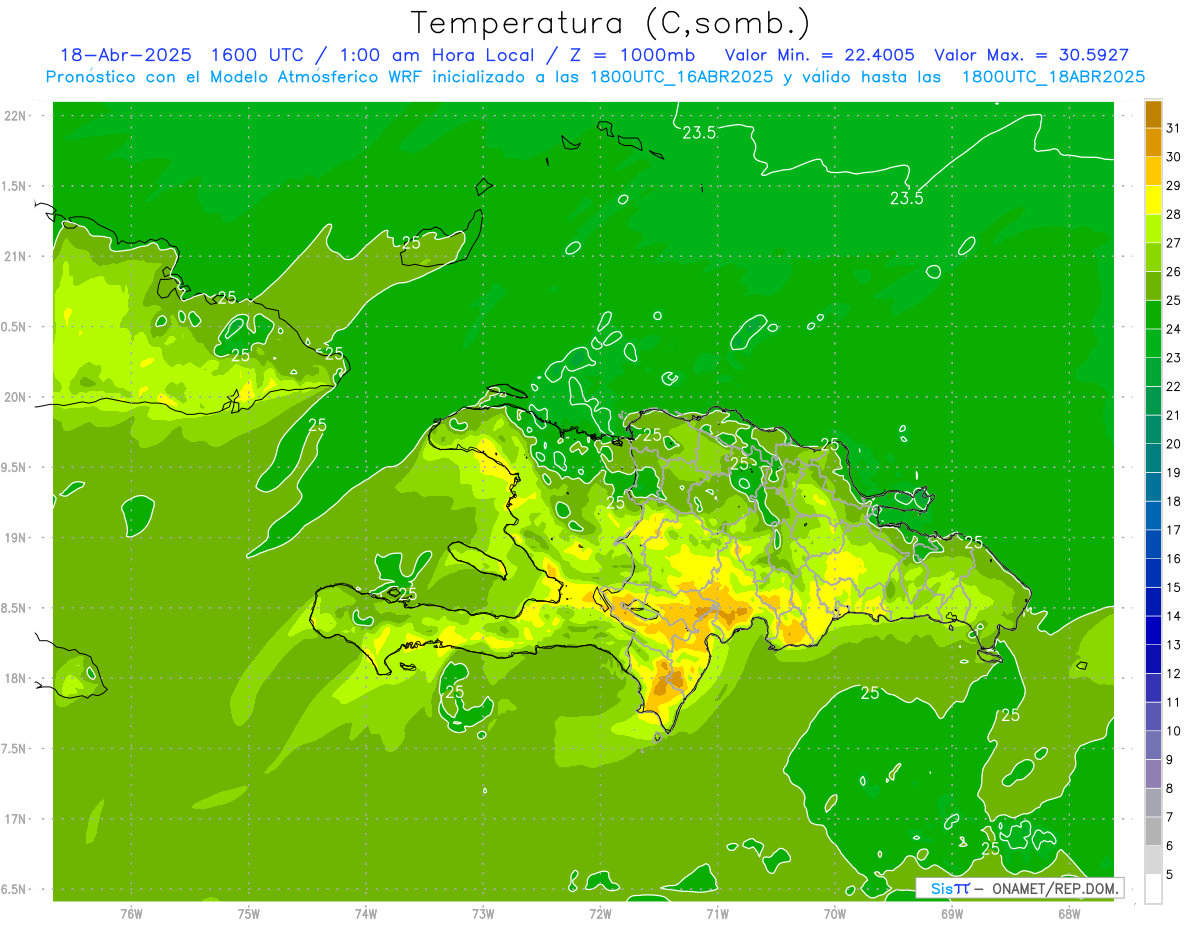The width and height of the screenshot is (1200, 927).
Task: Click purple swatch between 9 and 10
Action: pyautogui.click(x=1153, y=745)
